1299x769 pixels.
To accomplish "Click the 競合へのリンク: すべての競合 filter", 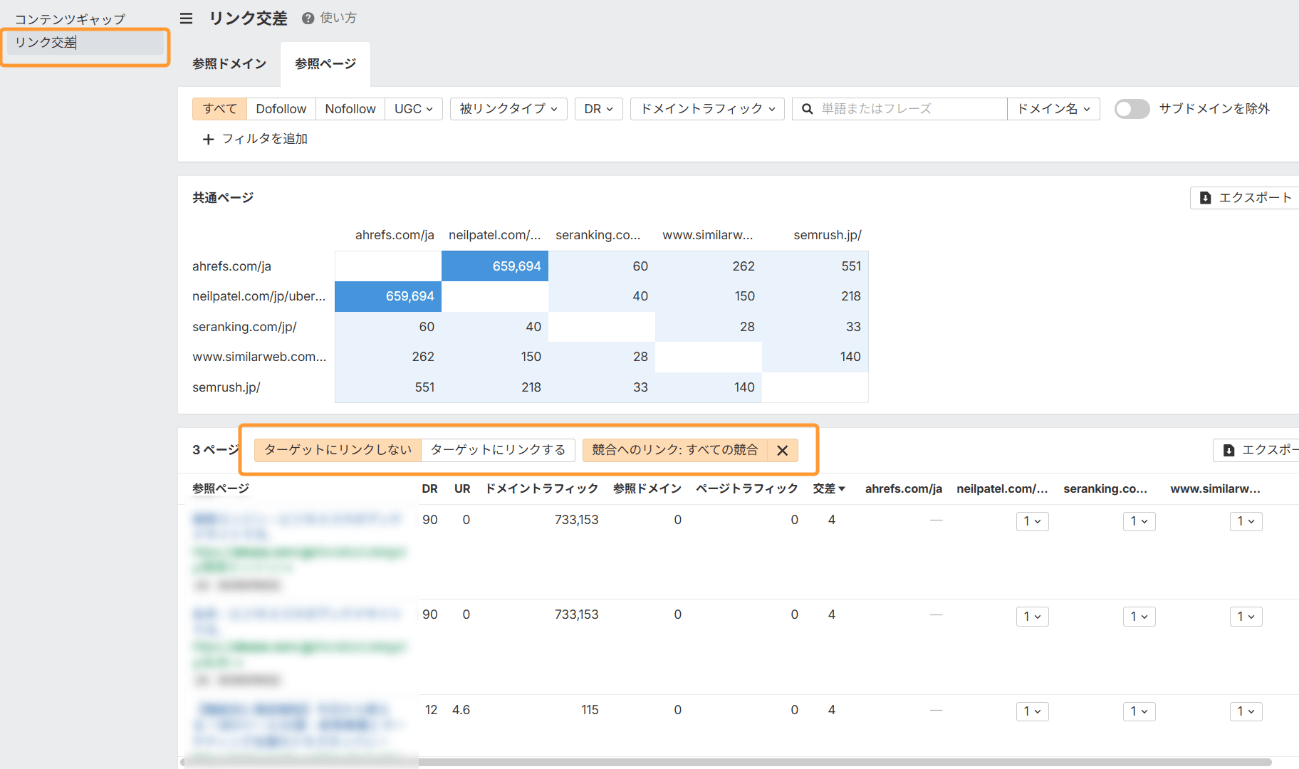I will [675, 450].
